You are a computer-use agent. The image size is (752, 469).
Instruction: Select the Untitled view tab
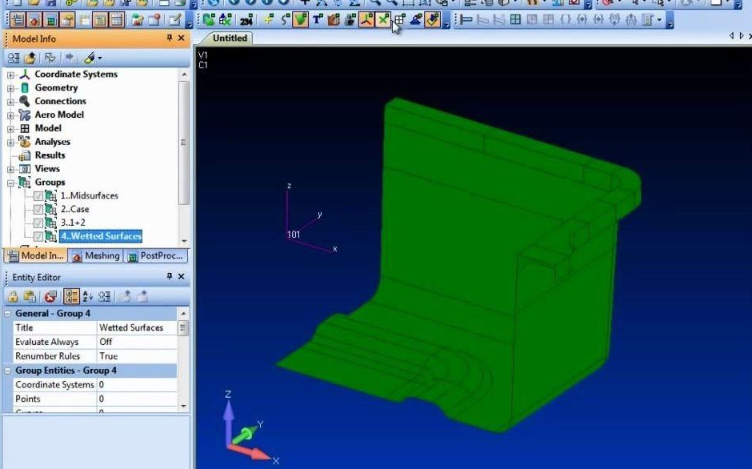point(230,39)
